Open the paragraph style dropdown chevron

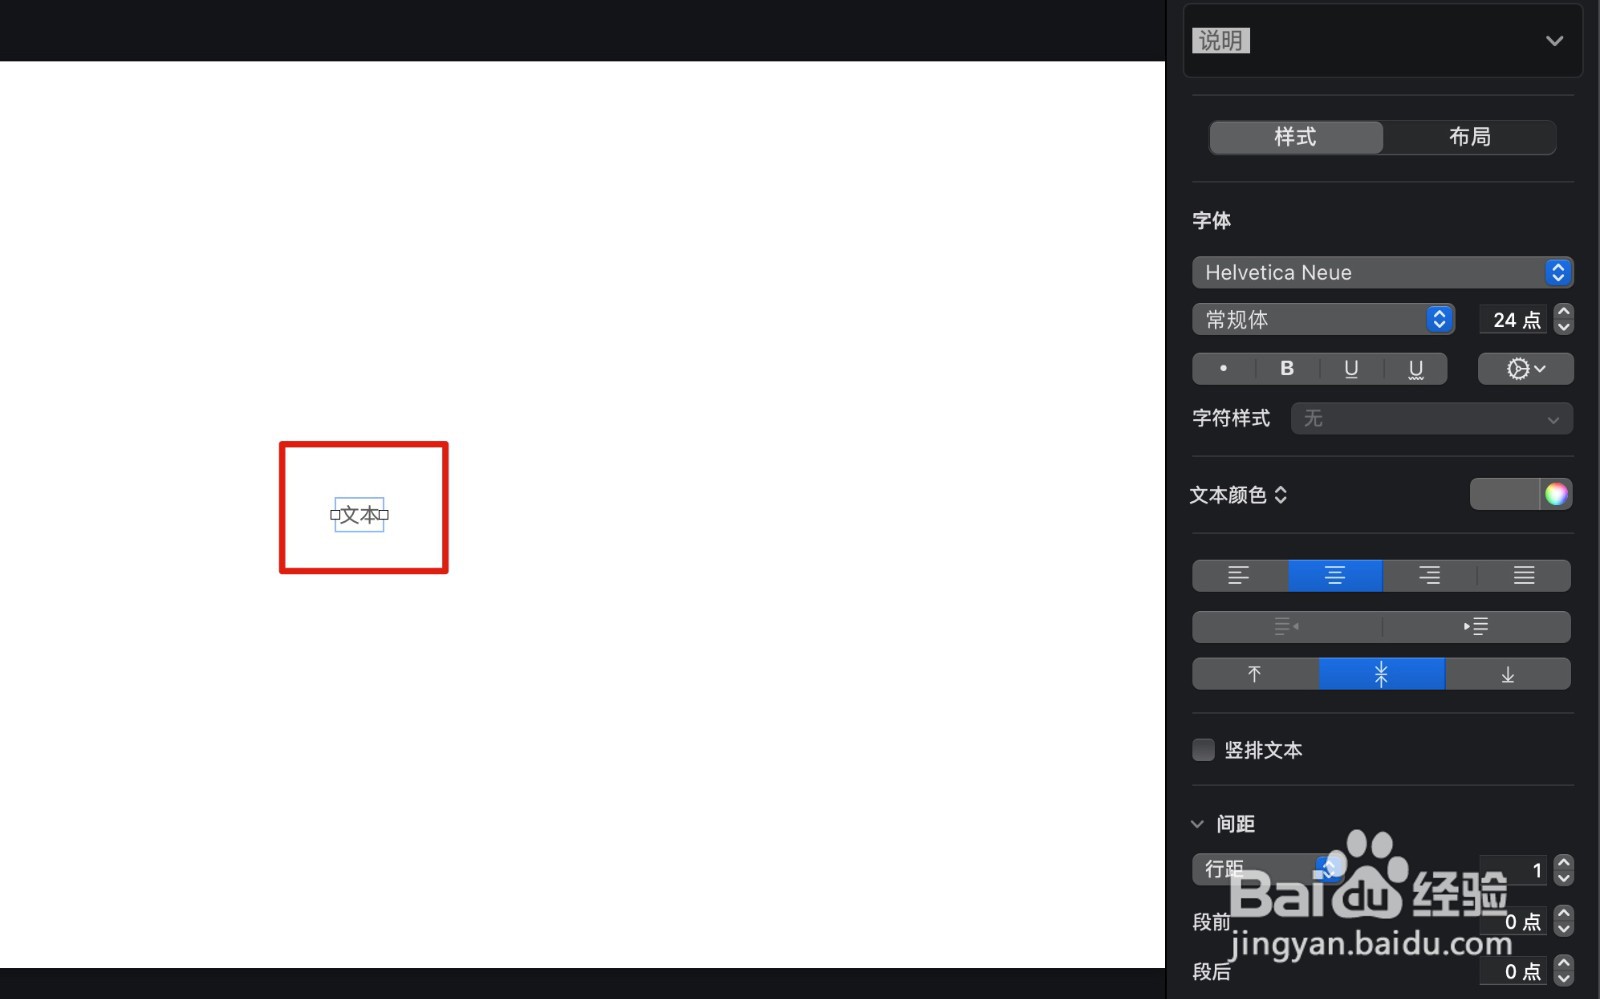[x=1554, y=41]
